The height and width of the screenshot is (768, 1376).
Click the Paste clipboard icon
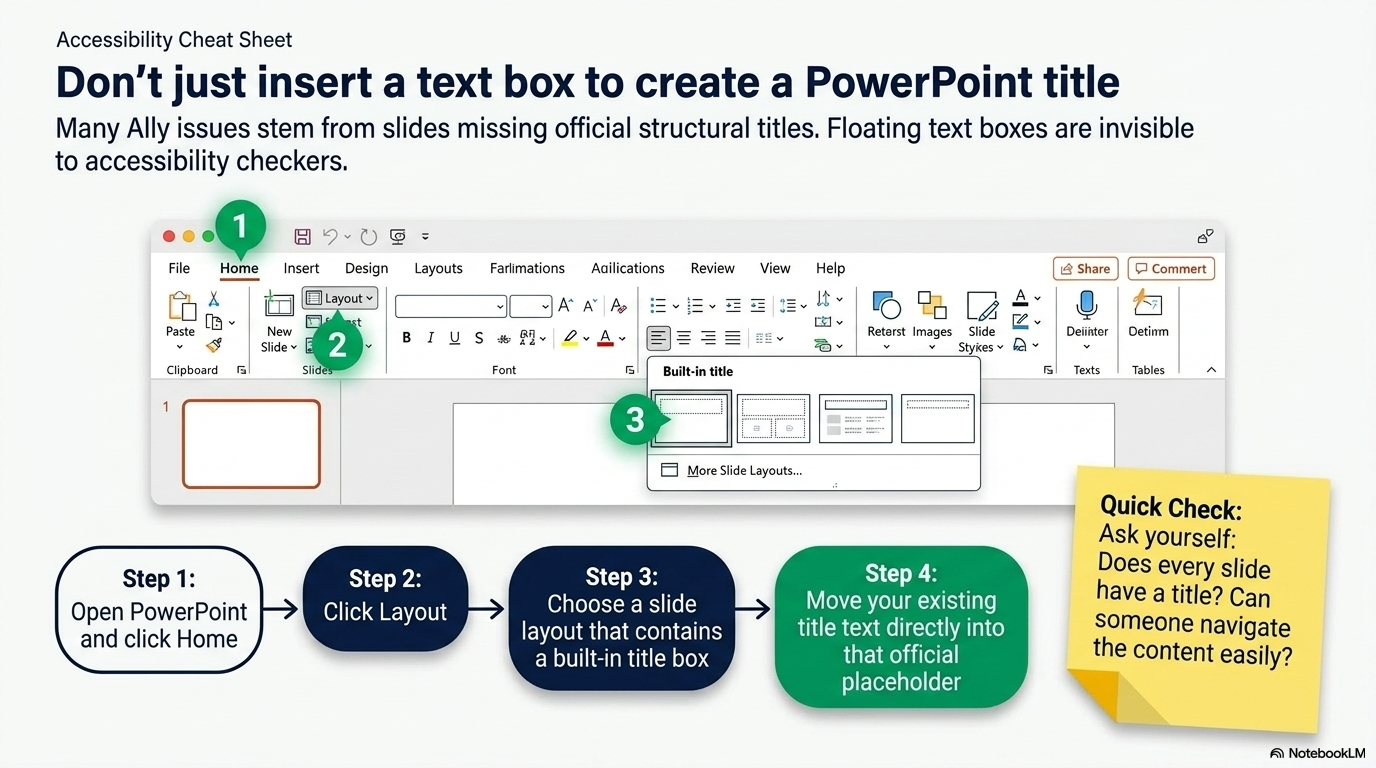(181, 306)
